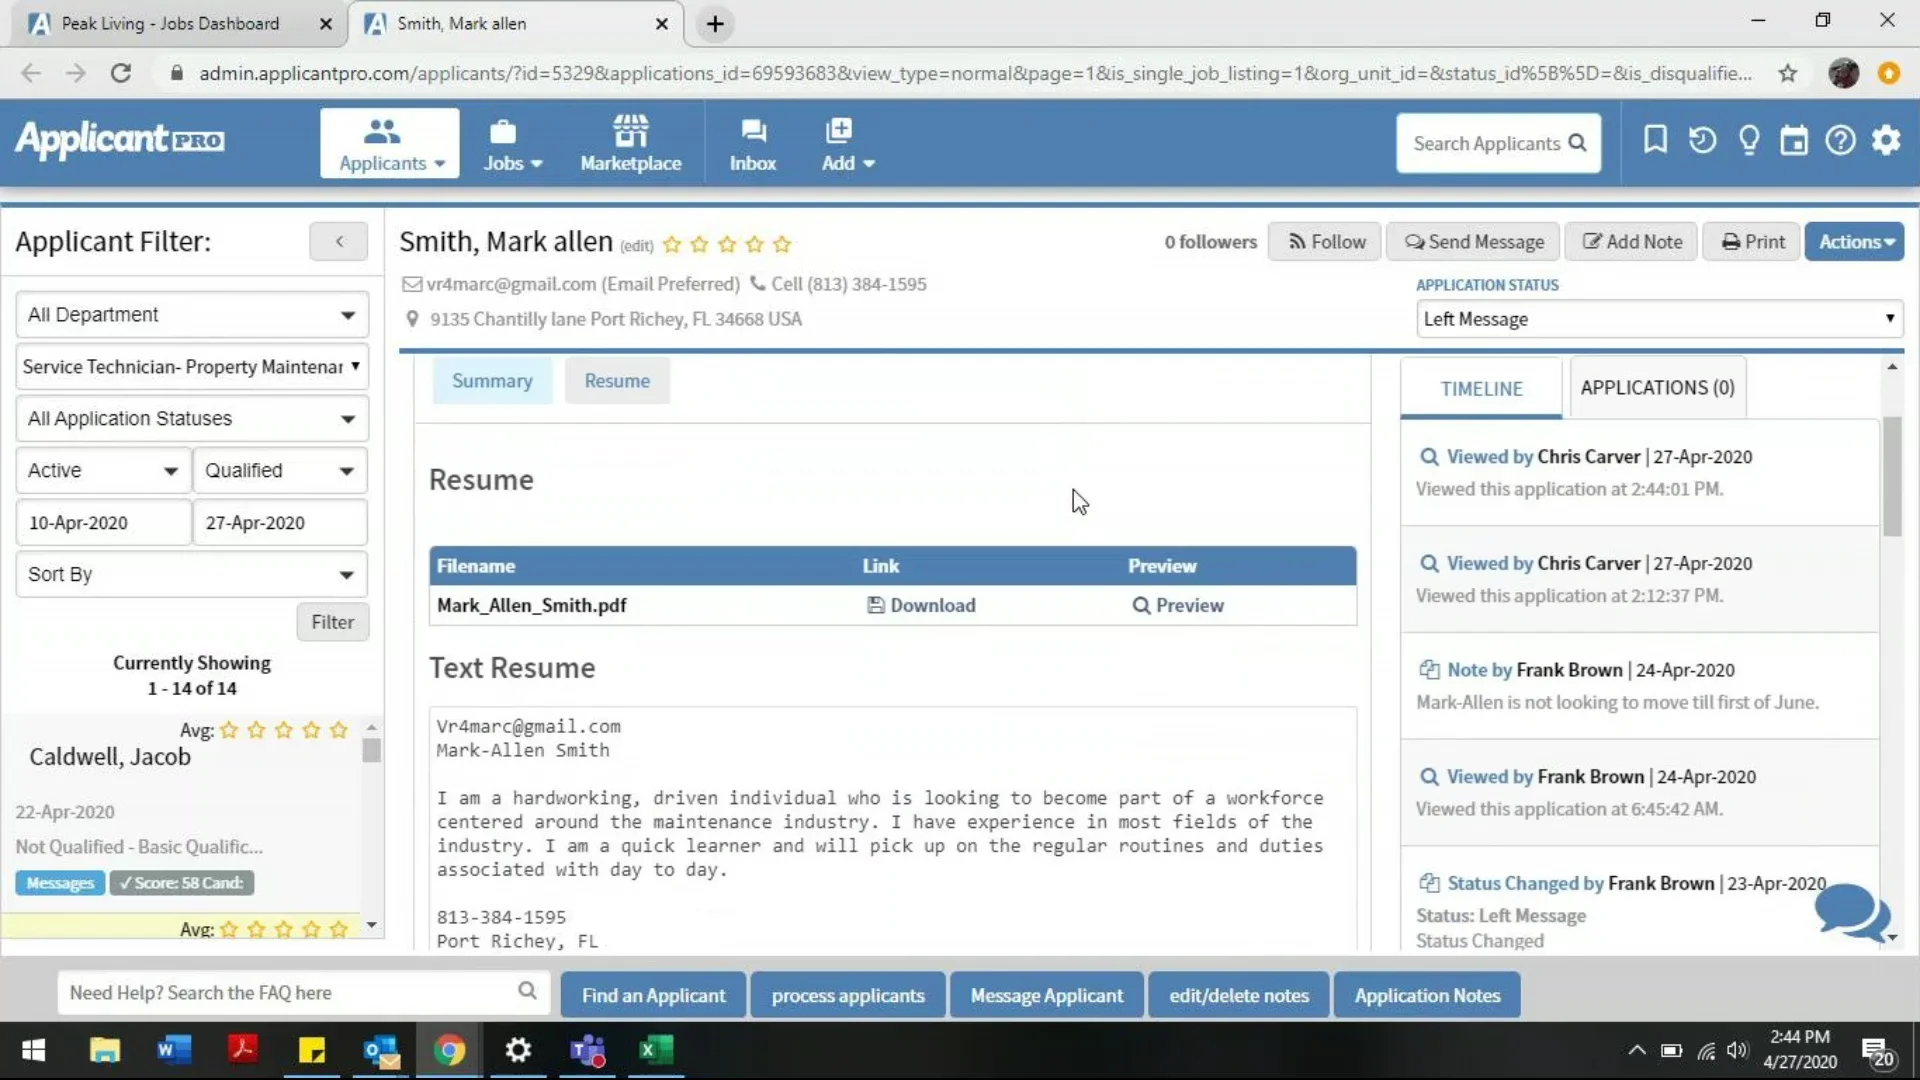Follow Mark allen Smith
The height and width of the screenshot is (1080, 1920).
[1324, 241]
